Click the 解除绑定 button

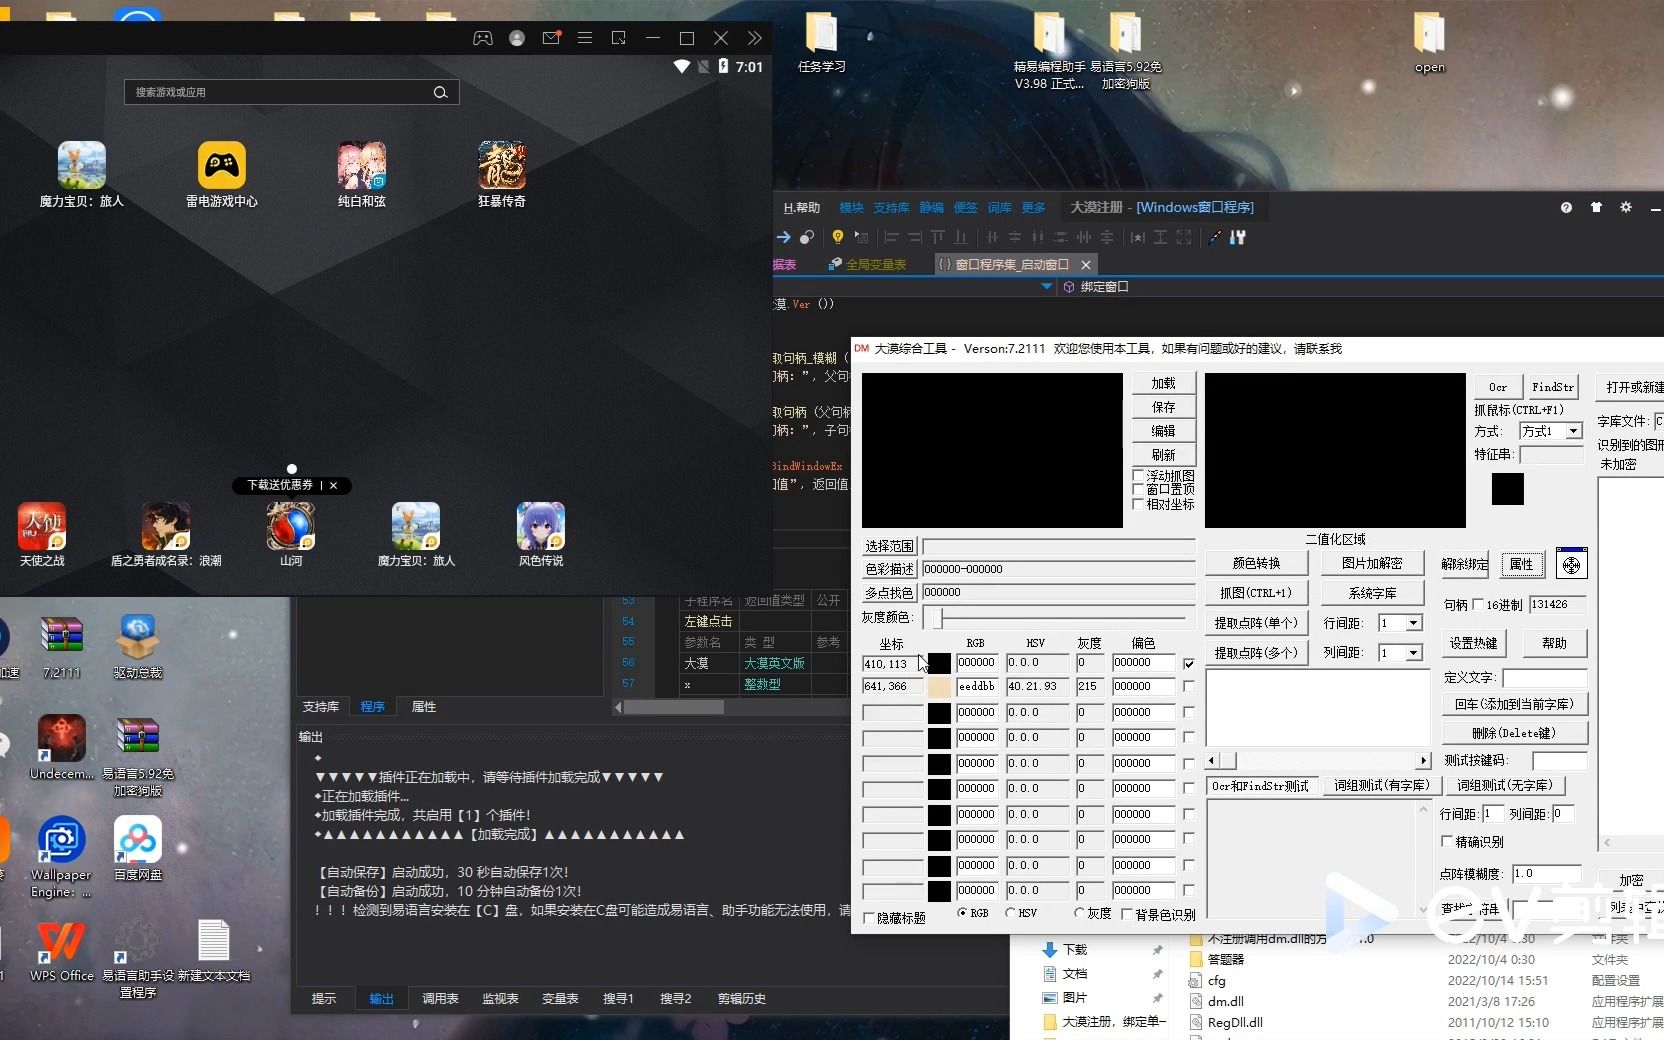[1465, 564]
